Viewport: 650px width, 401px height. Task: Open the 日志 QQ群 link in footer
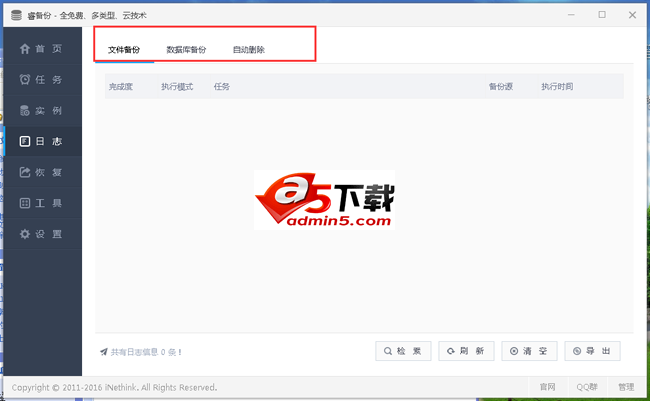pyautogui.click(x=587, y=387)
